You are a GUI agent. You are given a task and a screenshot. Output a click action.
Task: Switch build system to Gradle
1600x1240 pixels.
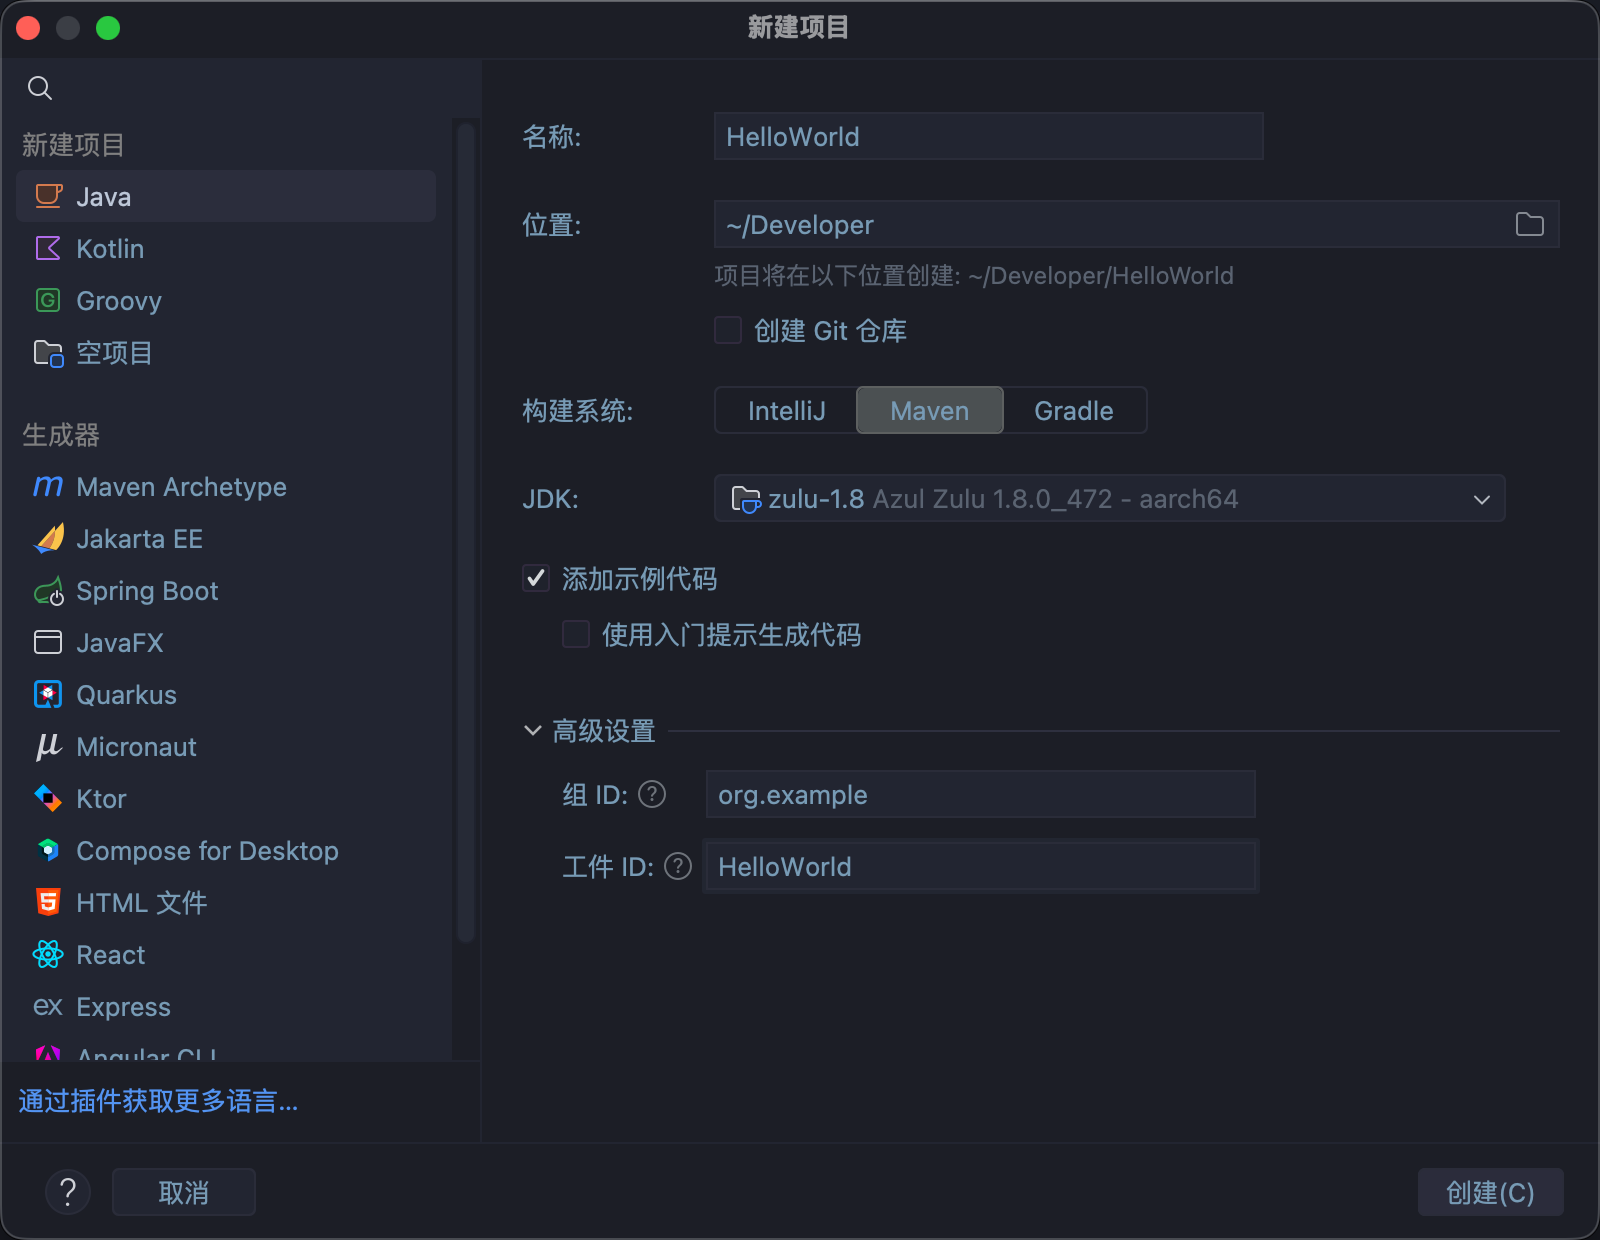tap(1073, 411)
